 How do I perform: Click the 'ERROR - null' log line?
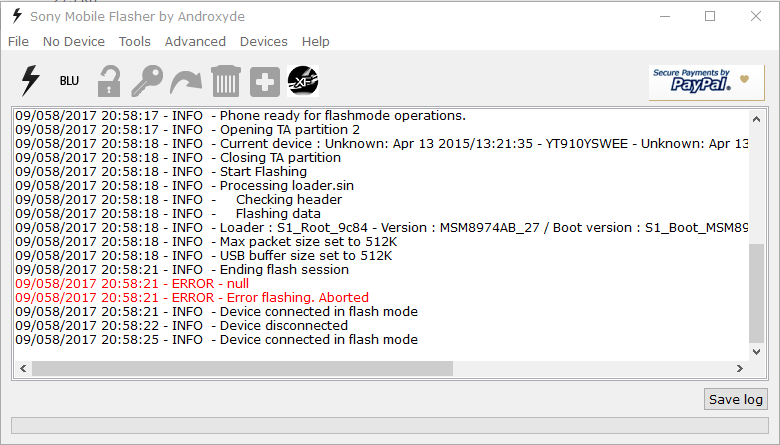coord(132,283)
